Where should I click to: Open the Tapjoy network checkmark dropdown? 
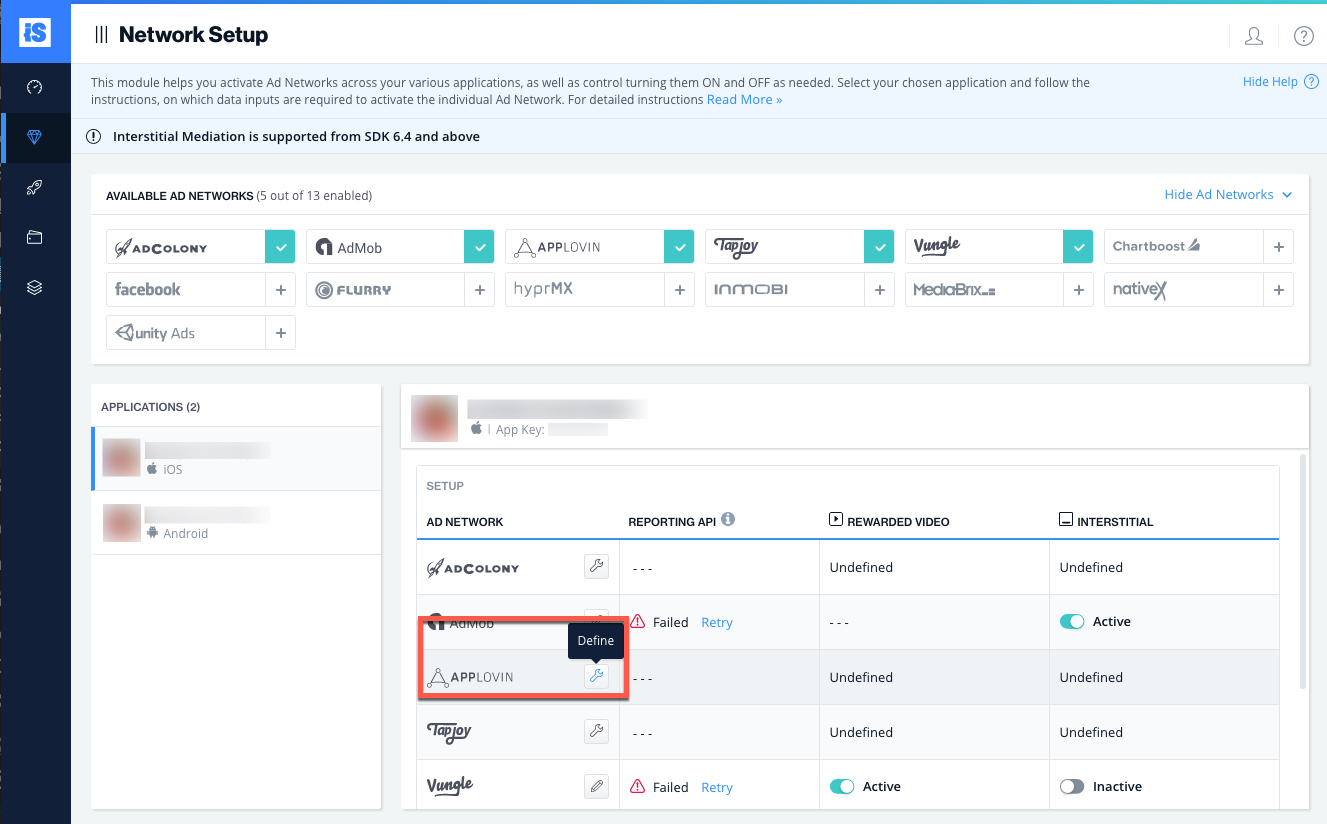point(880,246)
